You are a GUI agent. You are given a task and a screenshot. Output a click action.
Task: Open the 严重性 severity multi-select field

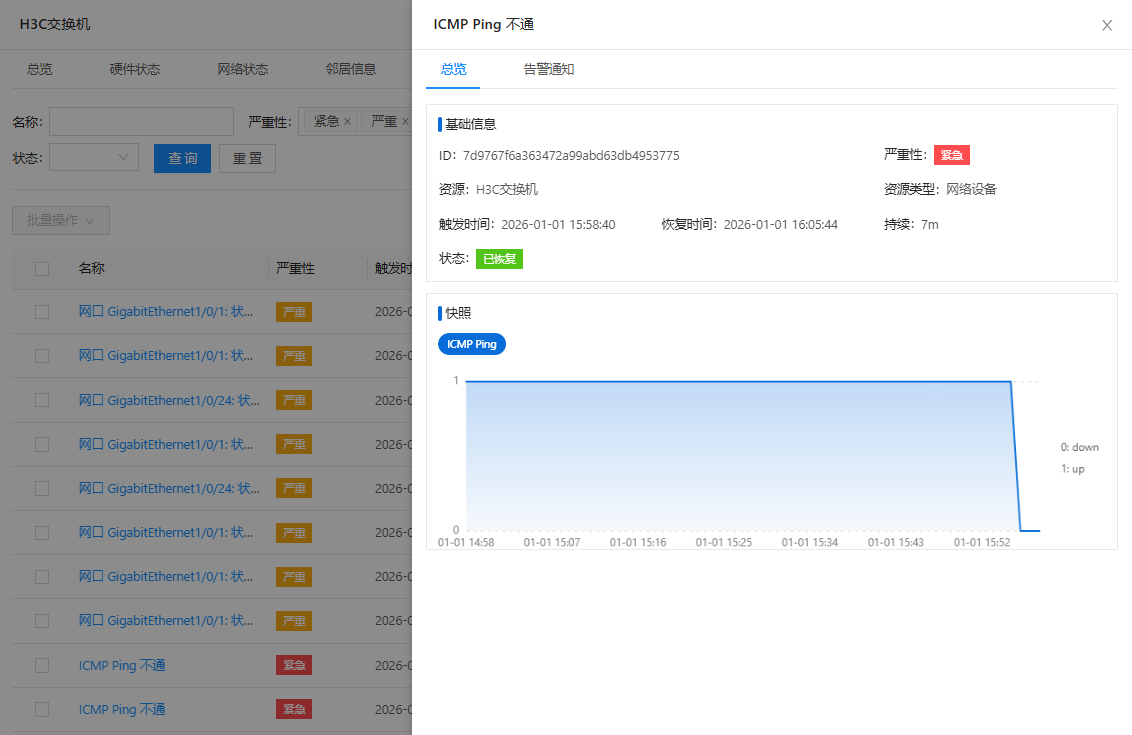point(356,121)
